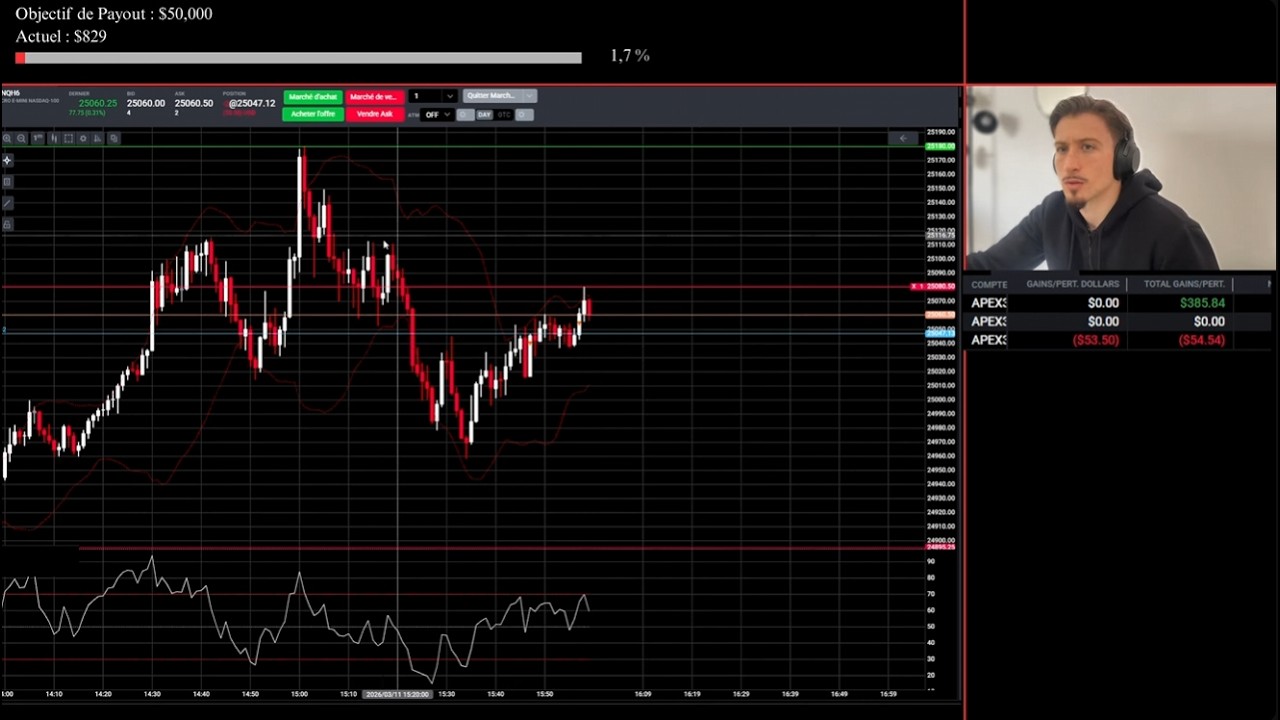The height and width of the screenshot is (720, 1280).
Task: Open the 1m timeframe selector
Action: tap(38, 138)
